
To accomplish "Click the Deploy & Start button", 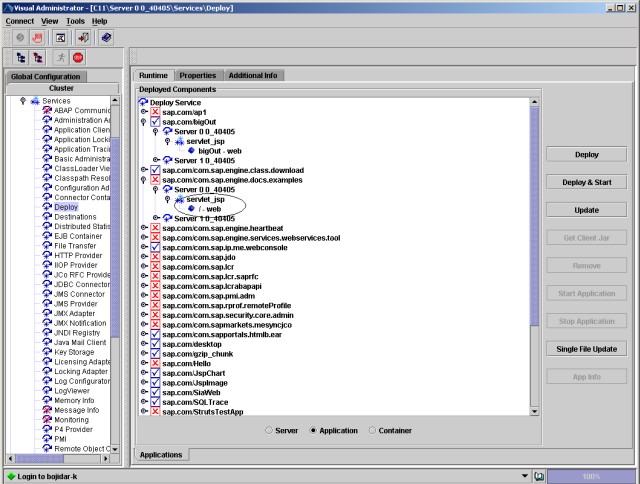I will 587,182.
